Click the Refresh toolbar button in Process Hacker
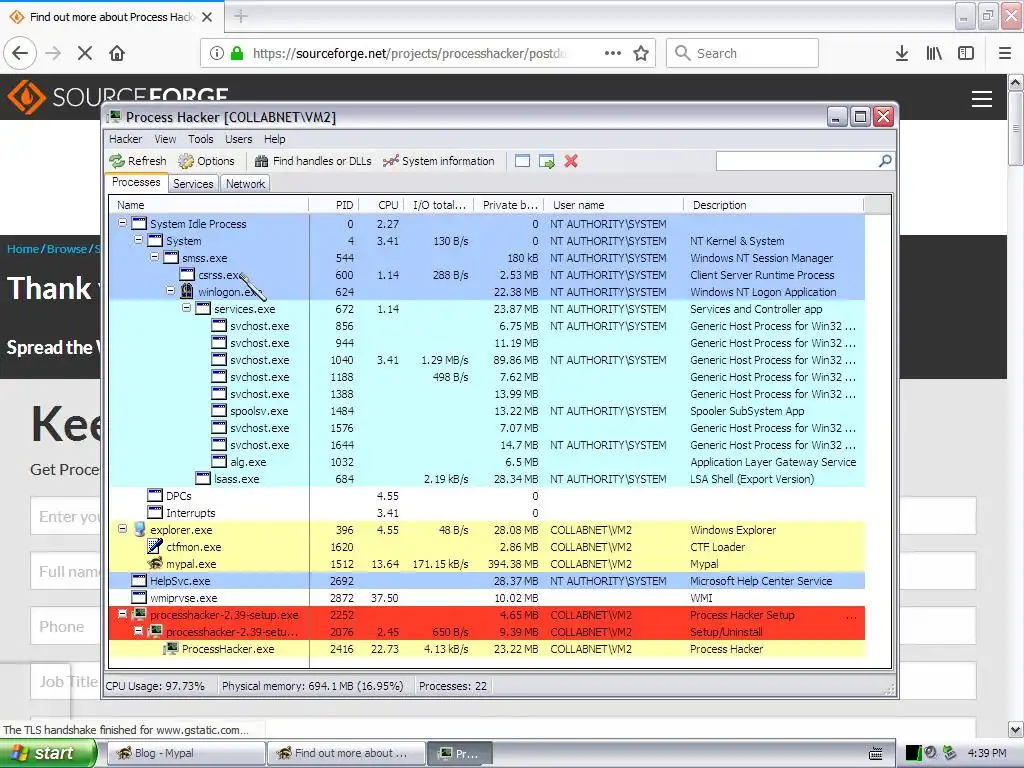 coord(138,161)
